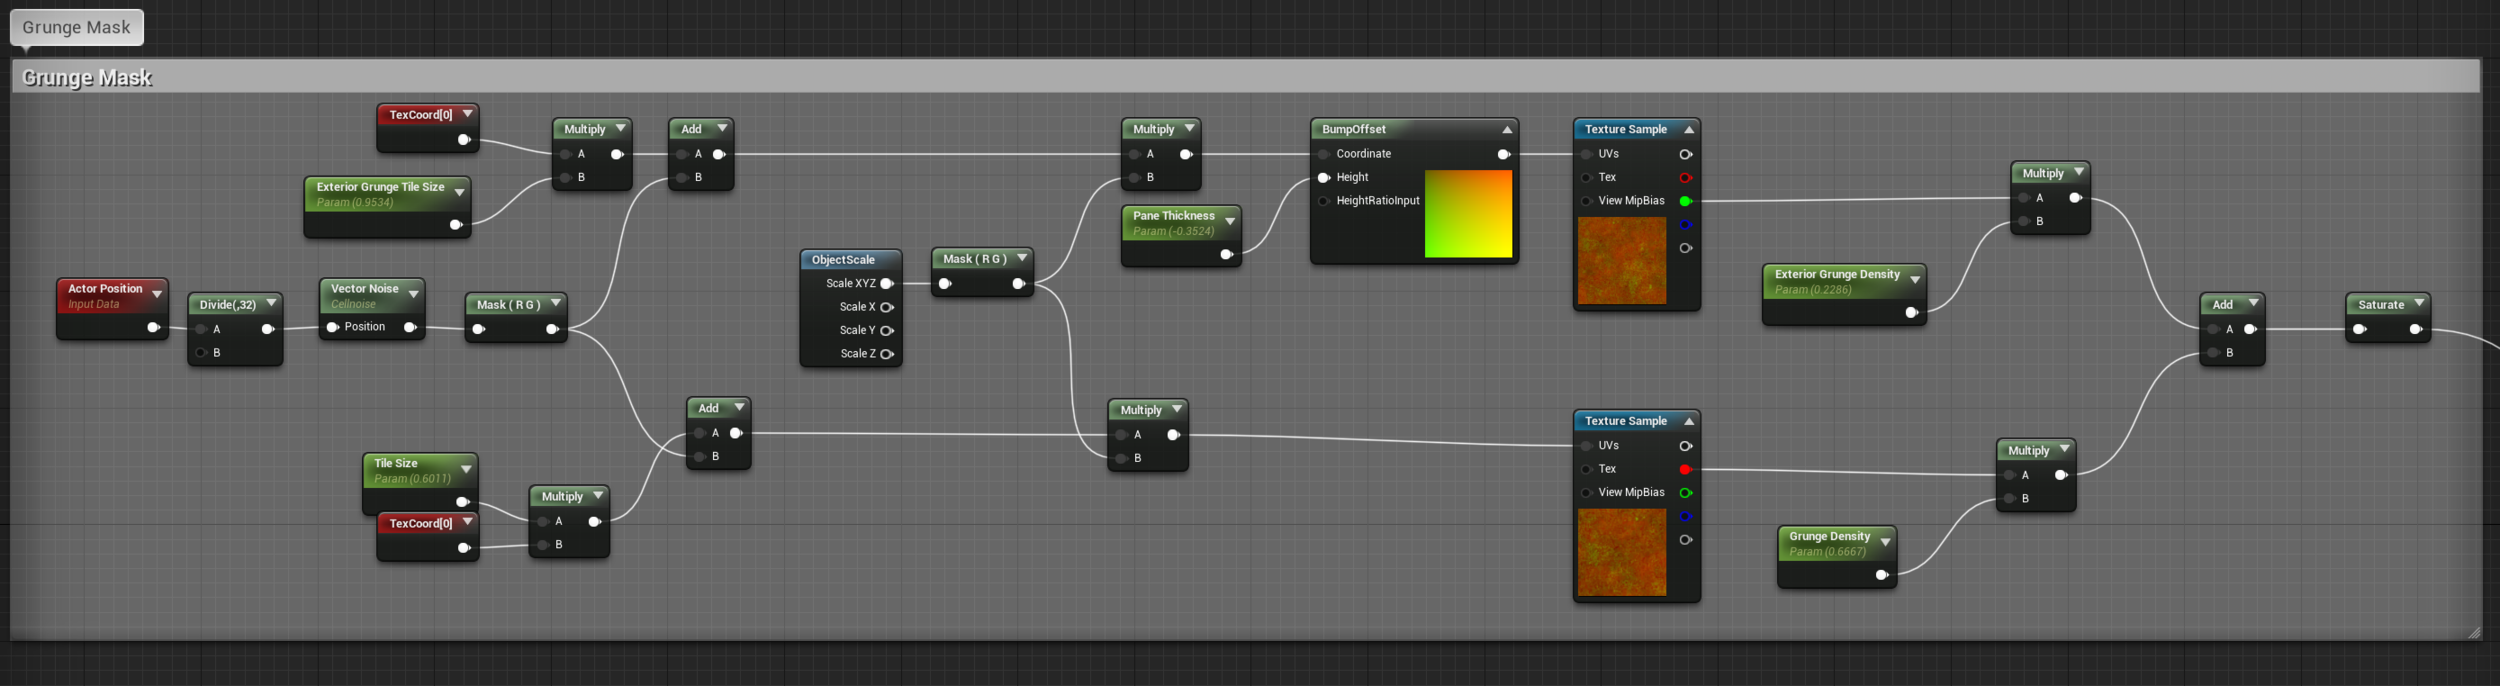The height and width of the screenshot is (686, 2500).
Task: Click the "Param (0.2286)" value text
Action: point(1813,290)
